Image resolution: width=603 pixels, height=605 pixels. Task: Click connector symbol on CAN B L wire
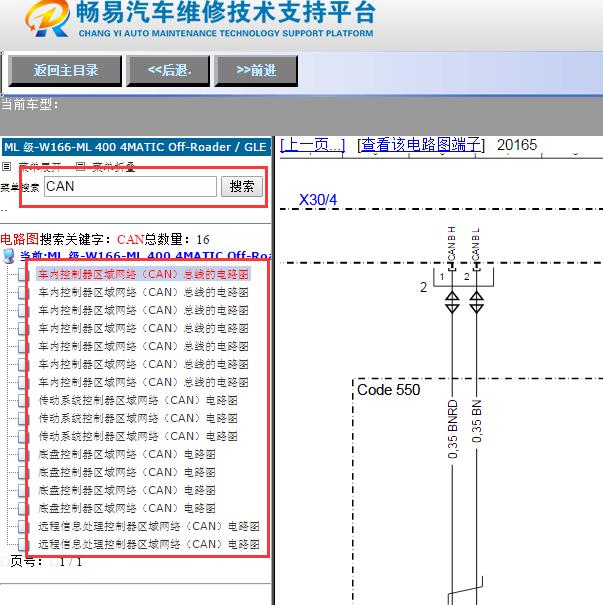click(x=476, y=302)
